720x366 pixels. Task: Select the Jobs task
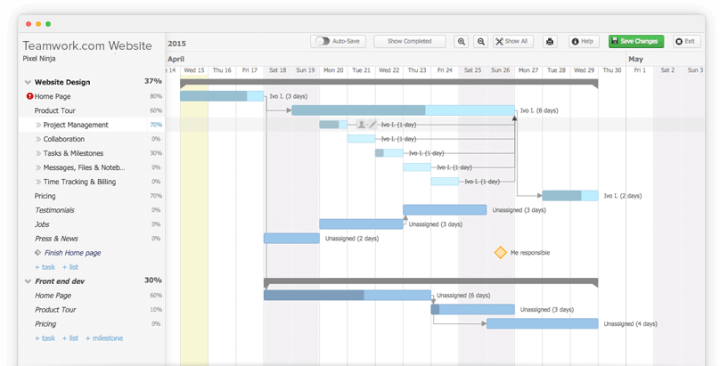42,225
